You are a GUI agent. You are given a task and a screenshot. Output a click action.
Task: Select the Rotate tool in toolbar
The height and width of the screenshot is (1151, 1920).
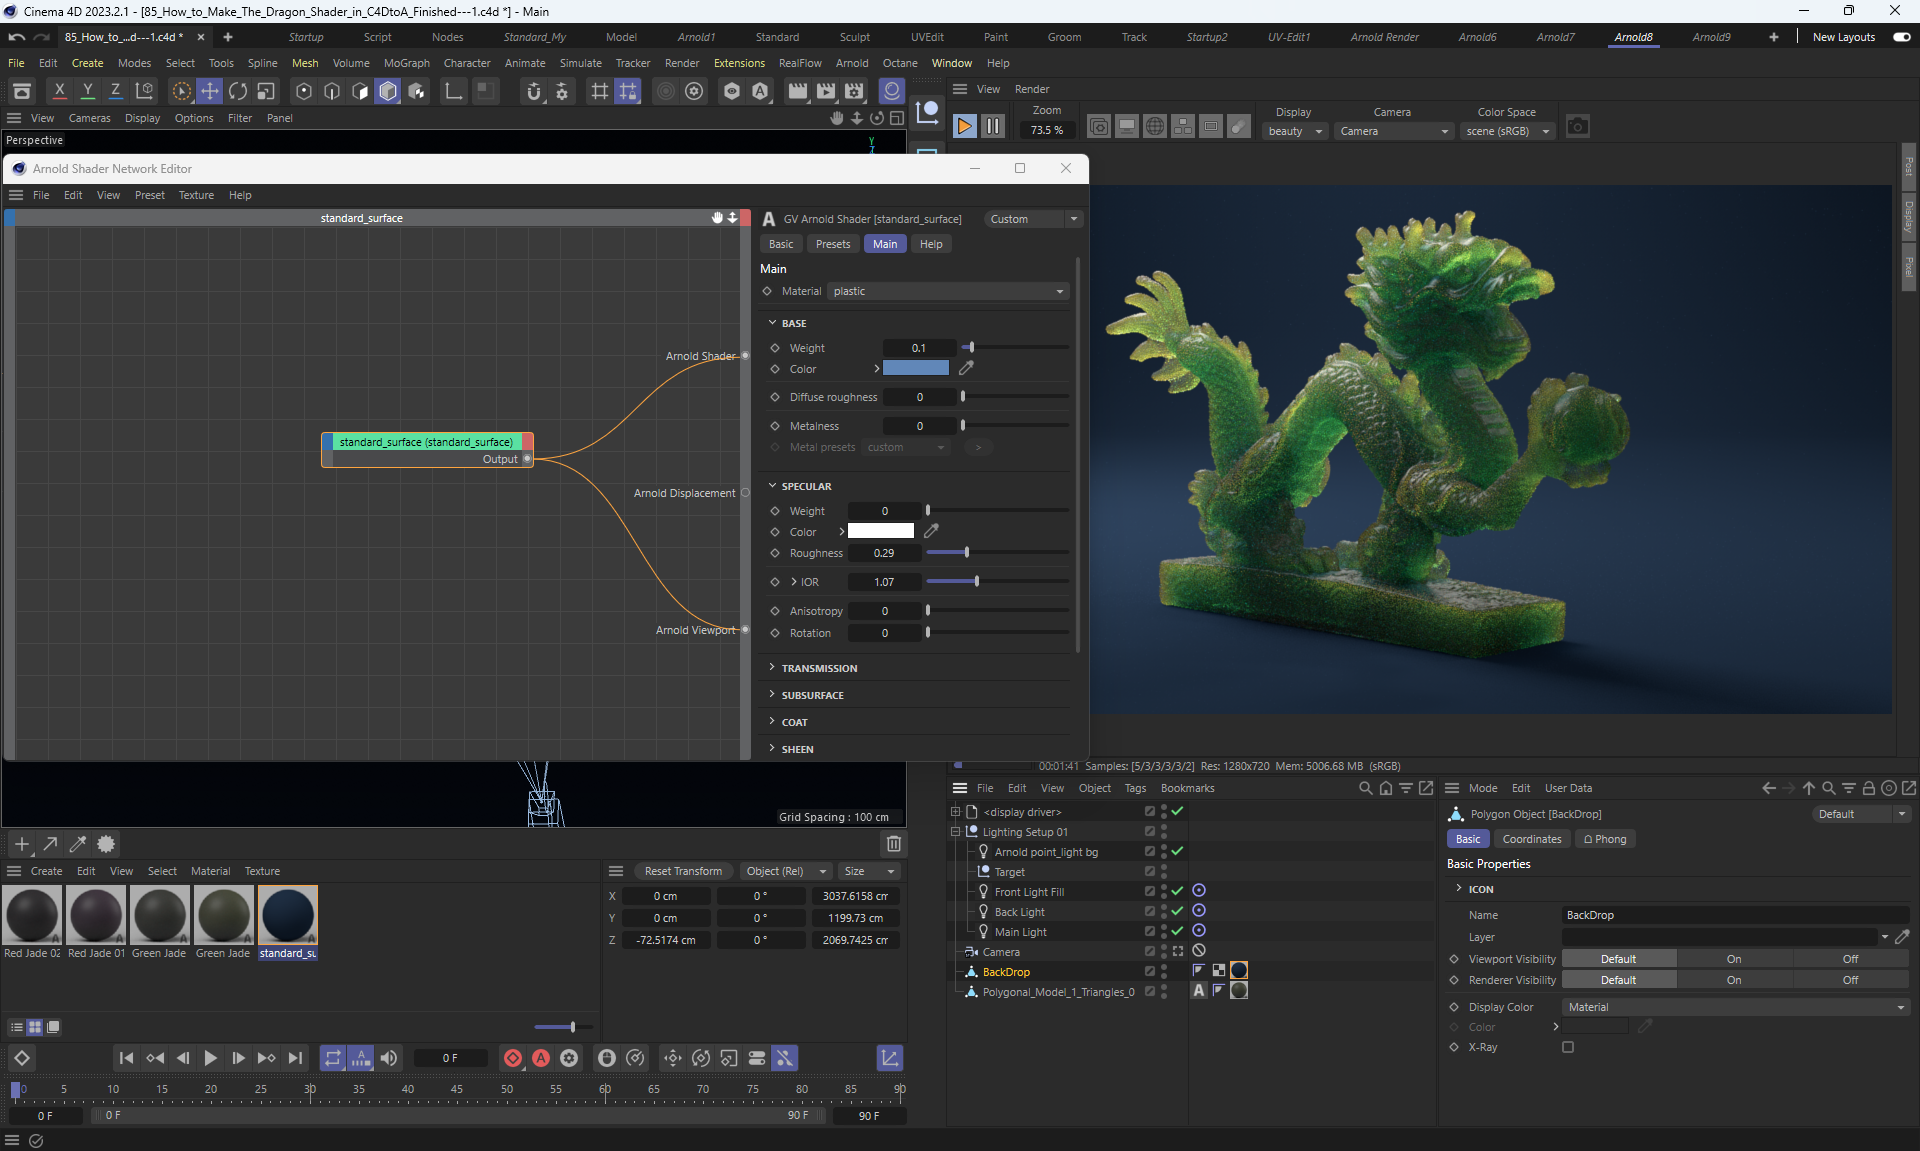point(238,91)
